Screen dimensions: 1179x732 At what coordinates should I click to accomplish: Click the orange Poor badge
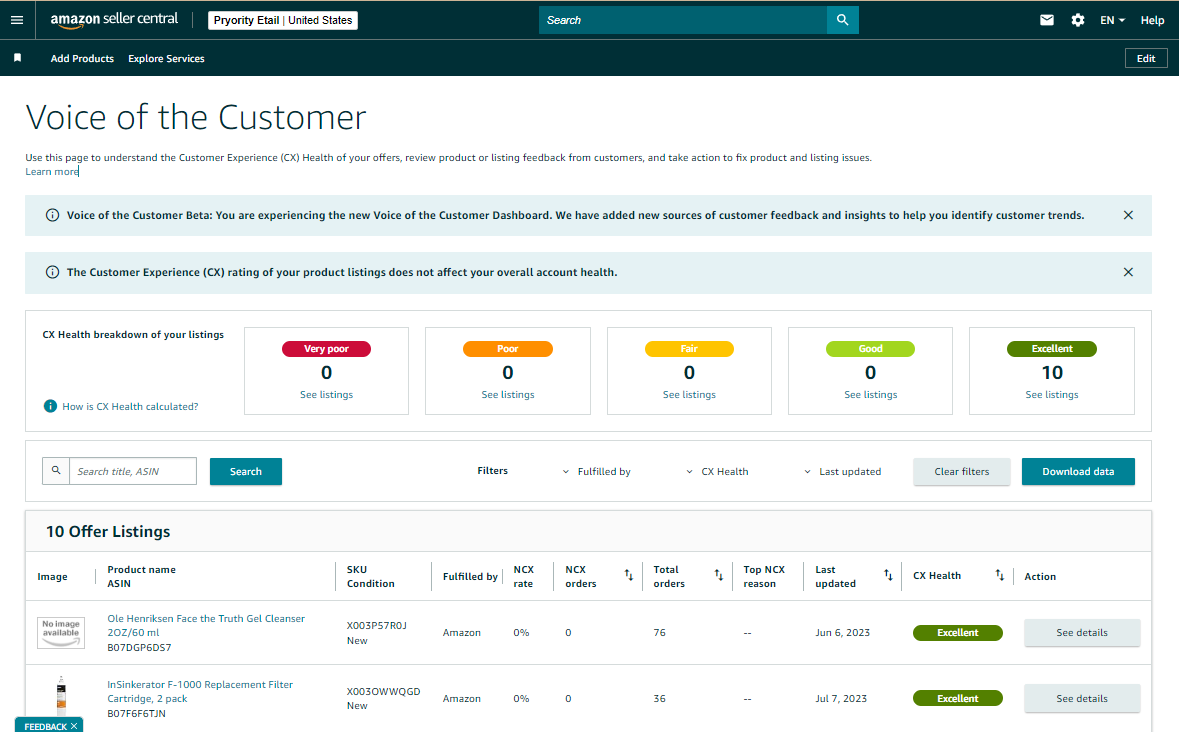[508, 349]
